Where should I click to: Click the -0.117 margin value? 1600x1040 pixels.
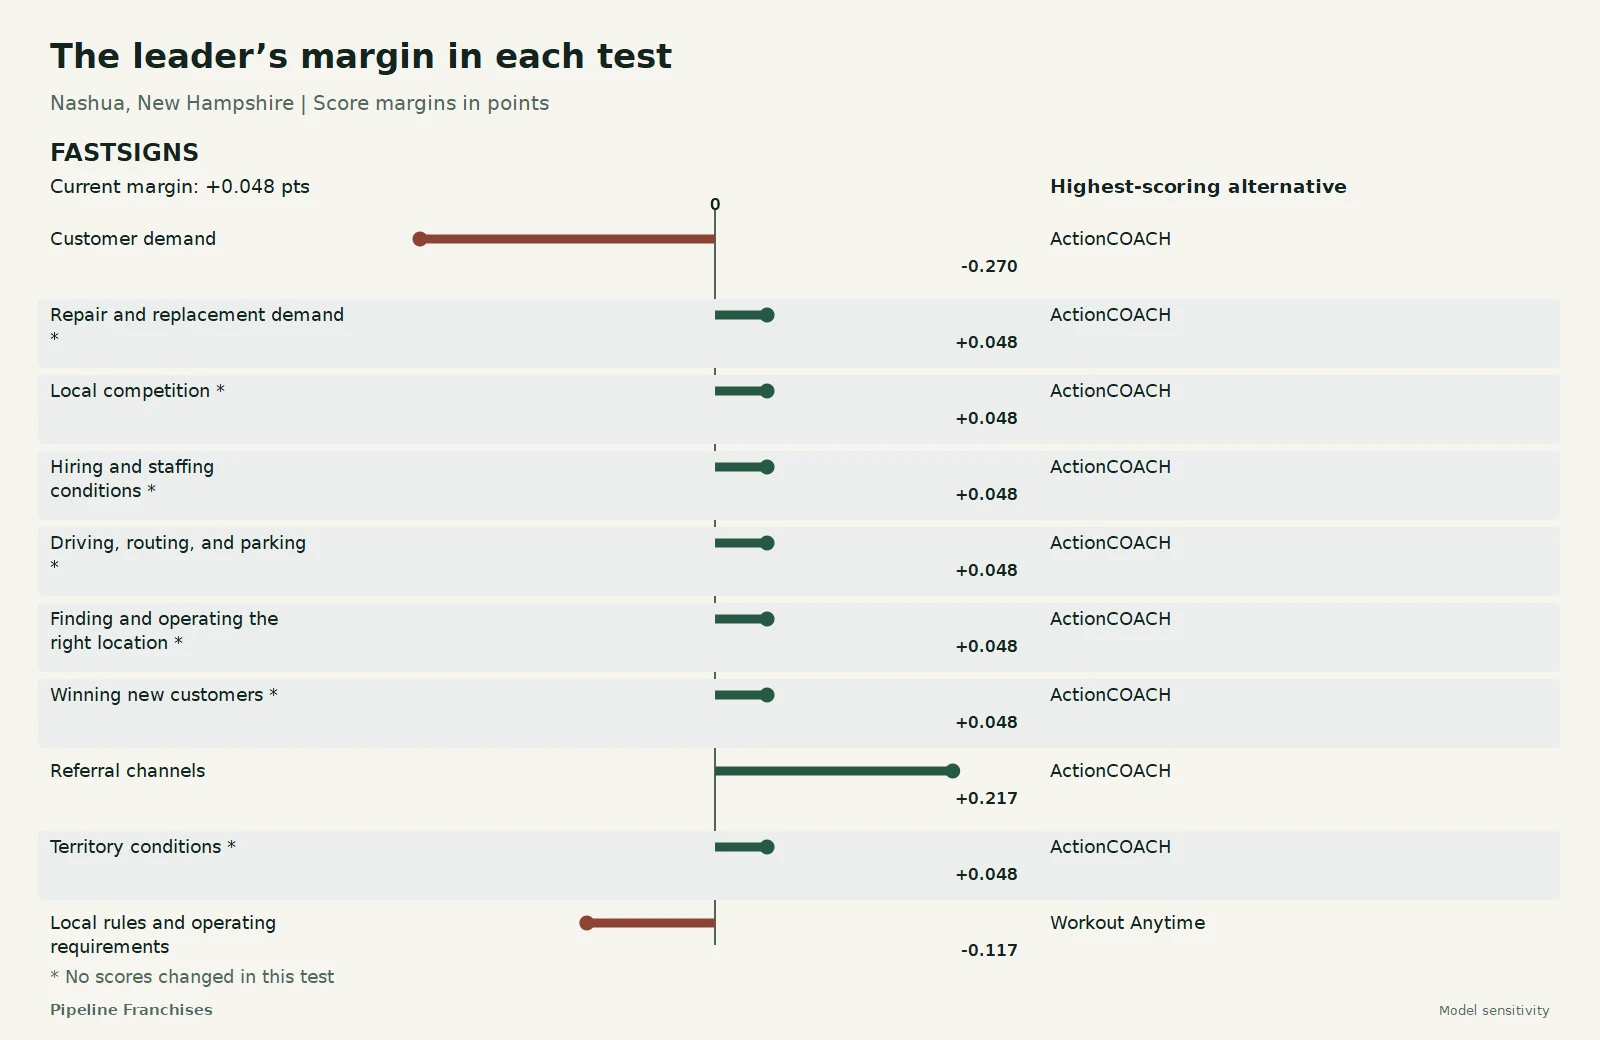coord(989,950)
